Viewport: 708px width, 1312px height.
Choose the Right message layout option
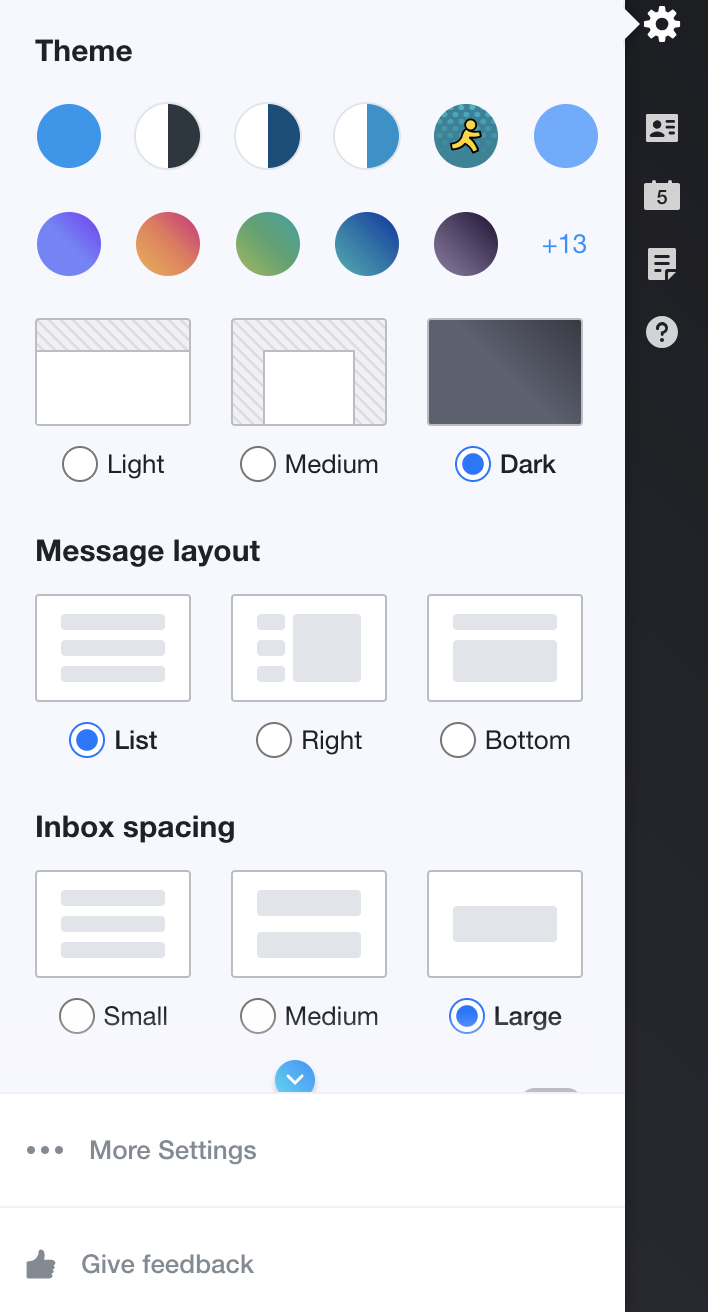(274, 740)
